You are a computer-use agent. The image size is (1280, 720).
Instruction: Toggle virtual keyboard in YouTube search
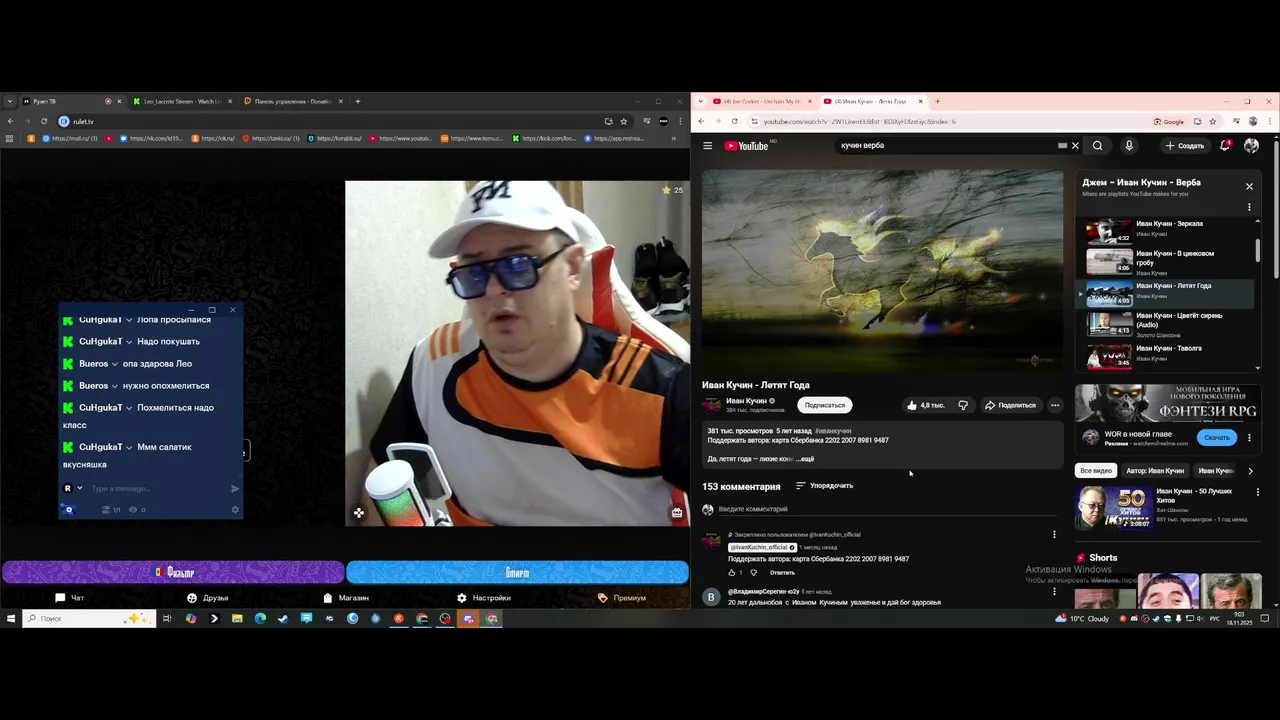click(1062, 146)
